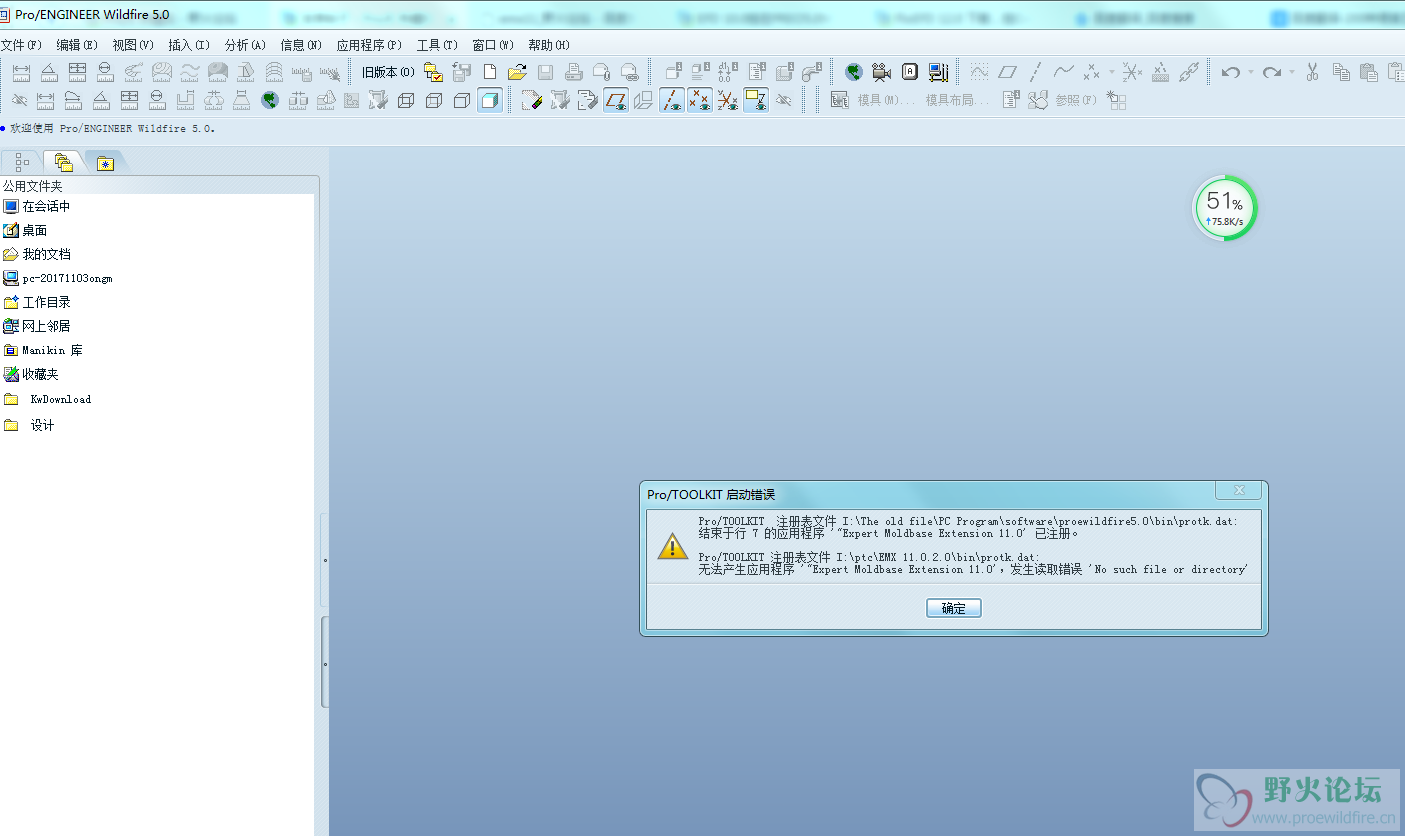Cut with the scissors icon
This screenshot has height=836, width=1405.
[x=1313, y=72]
